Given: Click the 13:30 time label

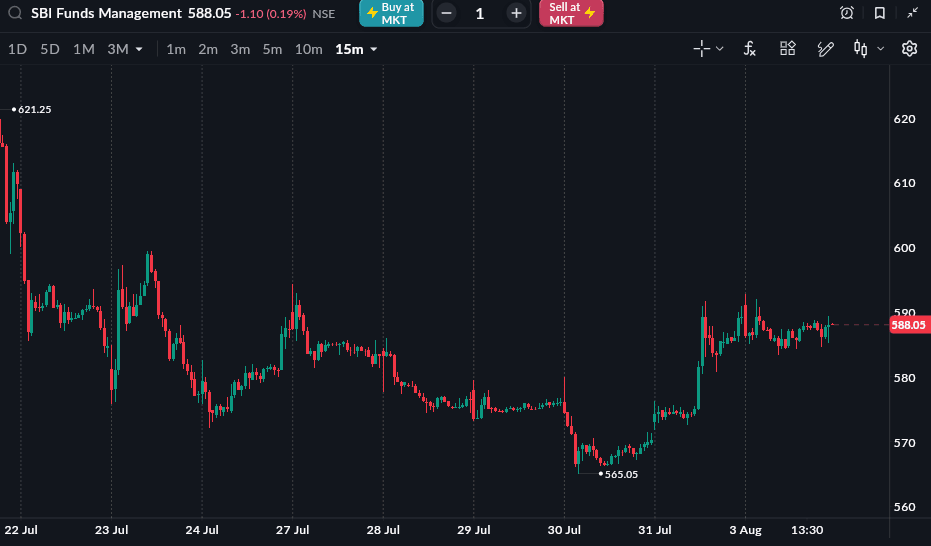Looking at the screenshot, I should (808, 530).
